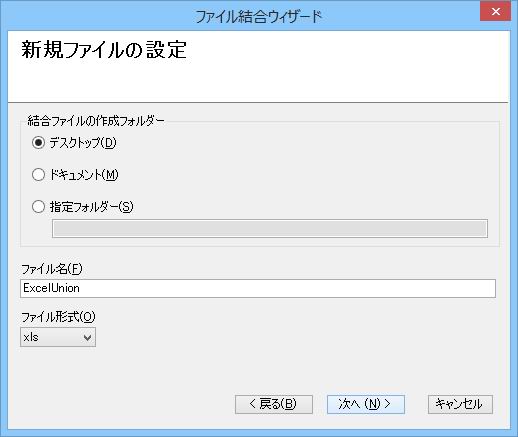This screenshot has width=518, height=437.
Task: Proceed with the 次へ(N) button
Action: click(366, 404)
